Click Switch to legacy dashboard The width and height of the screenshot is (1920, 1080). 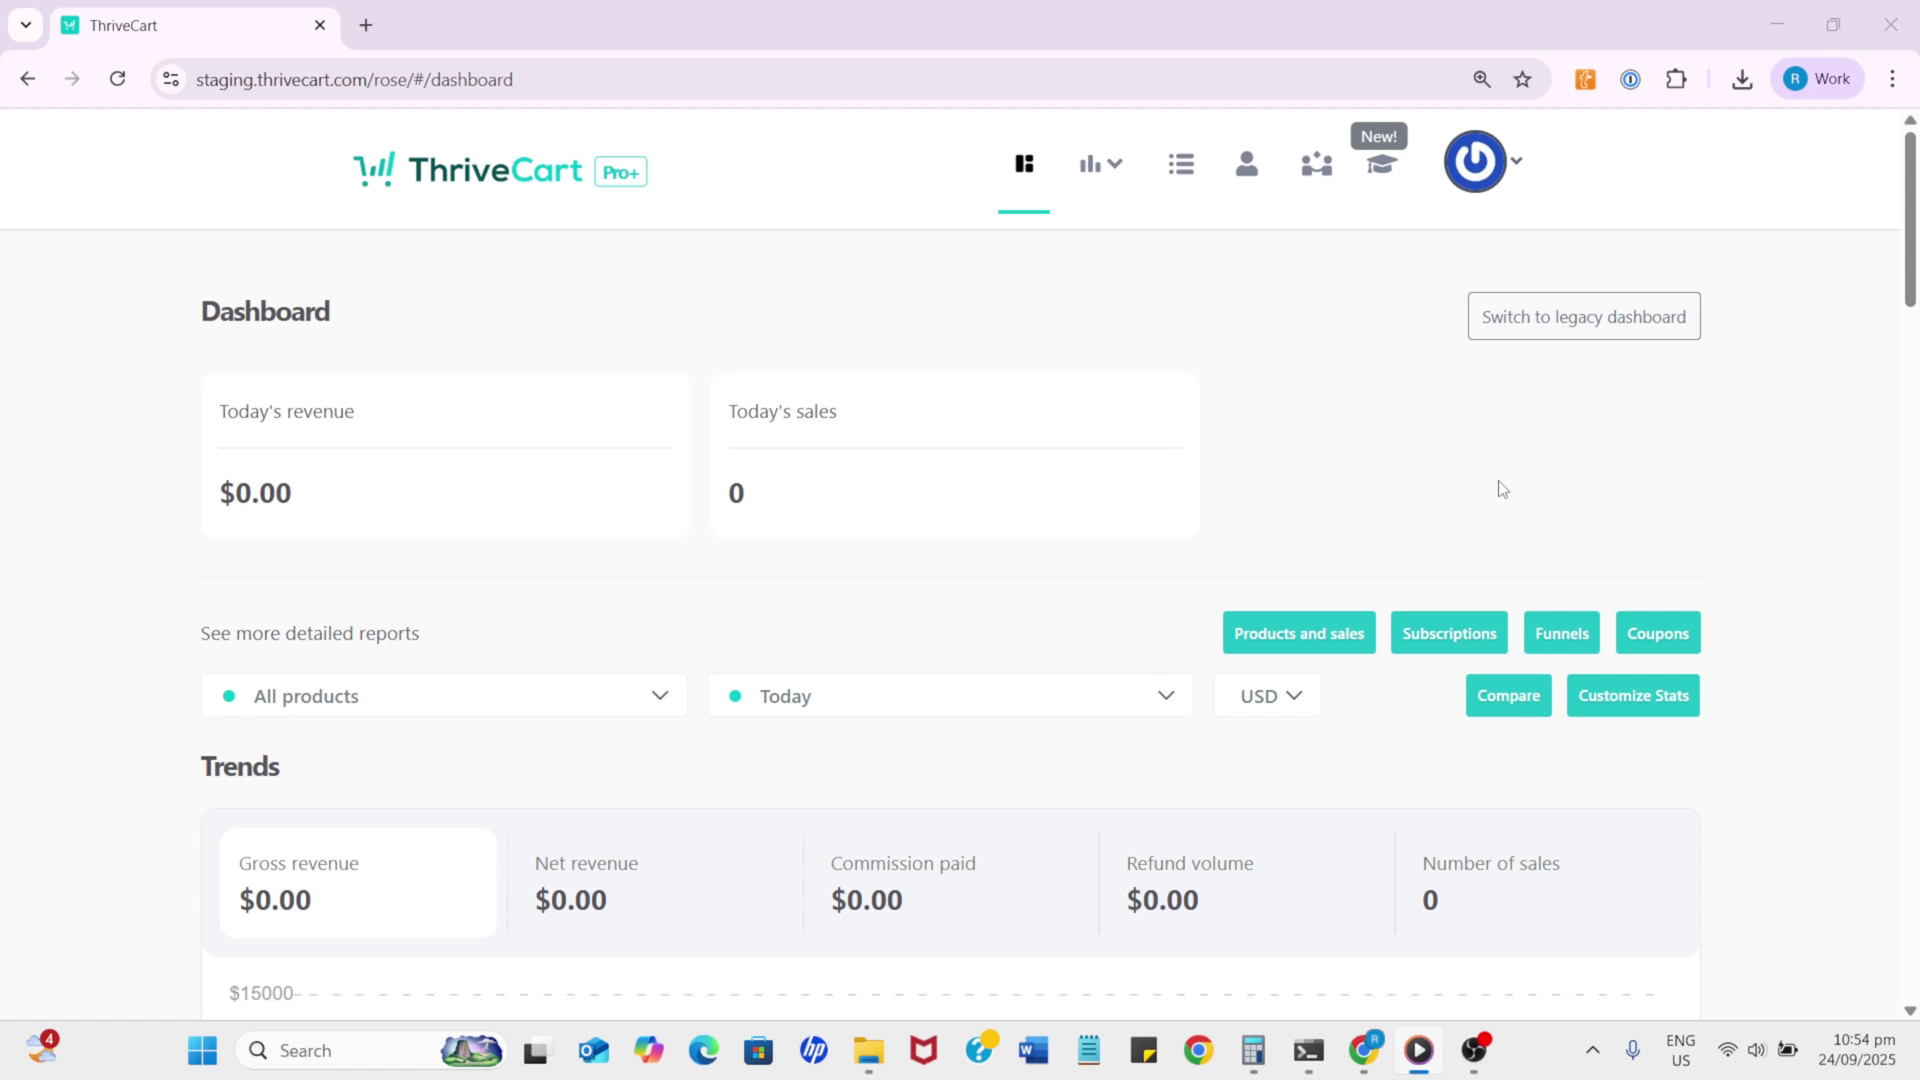[x=1583, y=316]
